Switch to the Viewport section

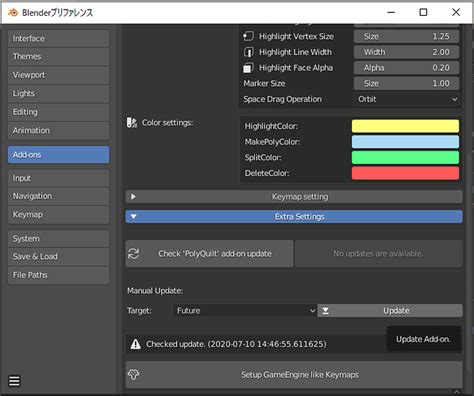tap(58, 75)
